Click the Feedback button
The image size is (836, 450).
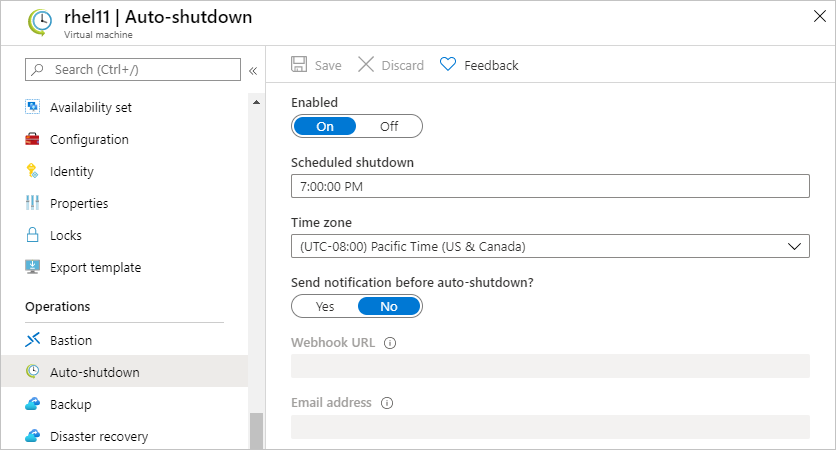coord(479,65)
